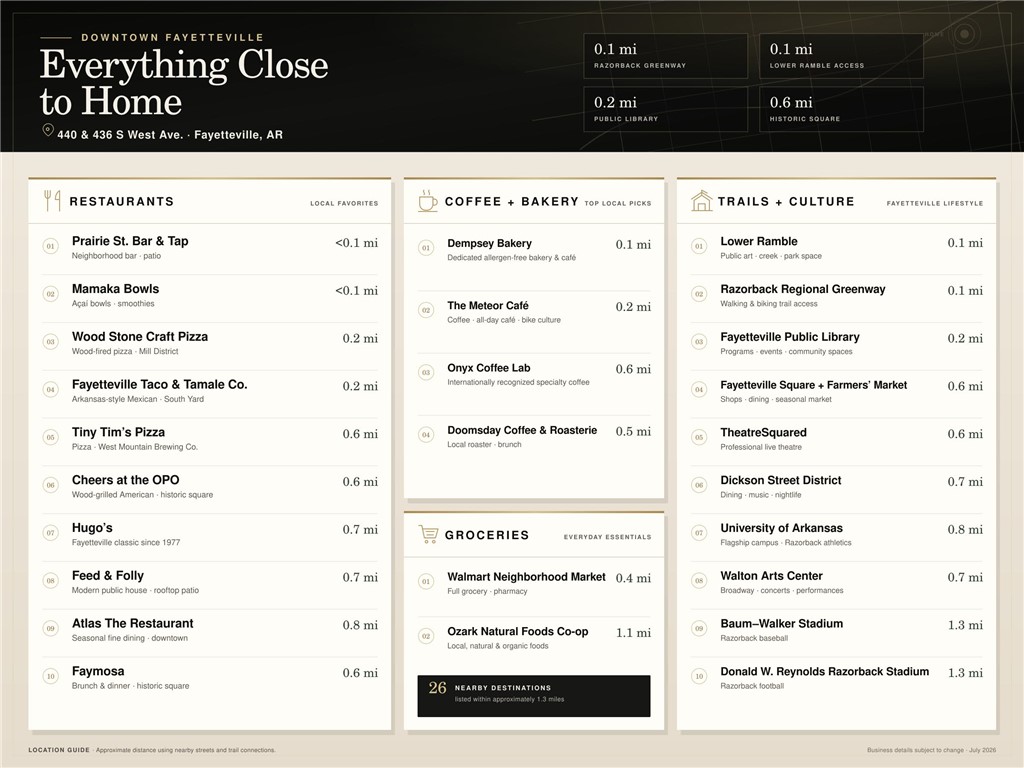The height and width of the screenshot is (768, 1024).
Task: Click the 10 badge next to Faymosa
Action: point(50,677)
